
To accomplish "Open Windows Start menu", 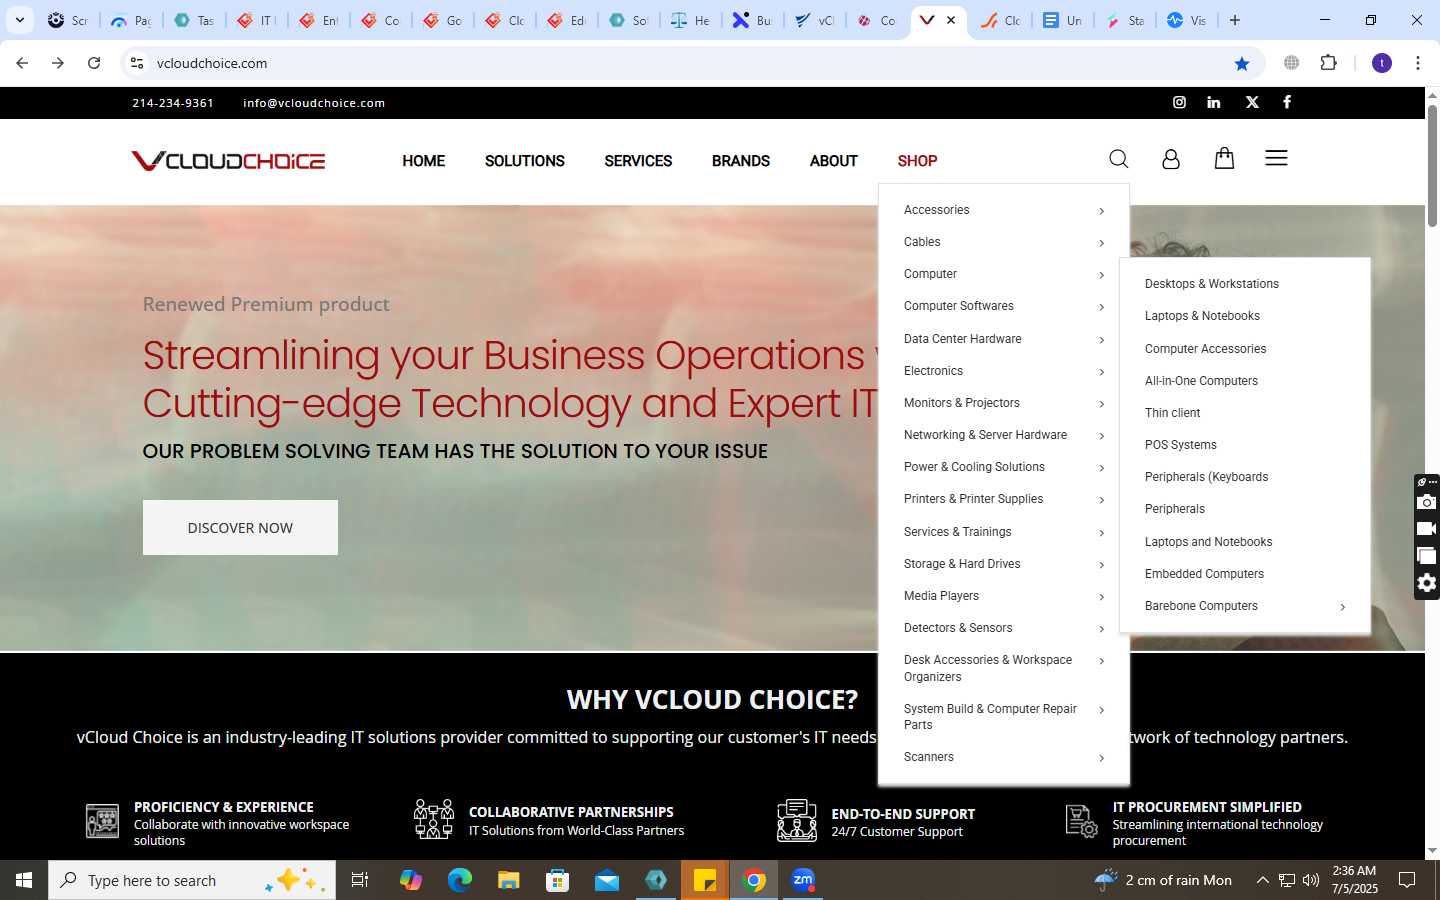I will (x=24, y=880).
